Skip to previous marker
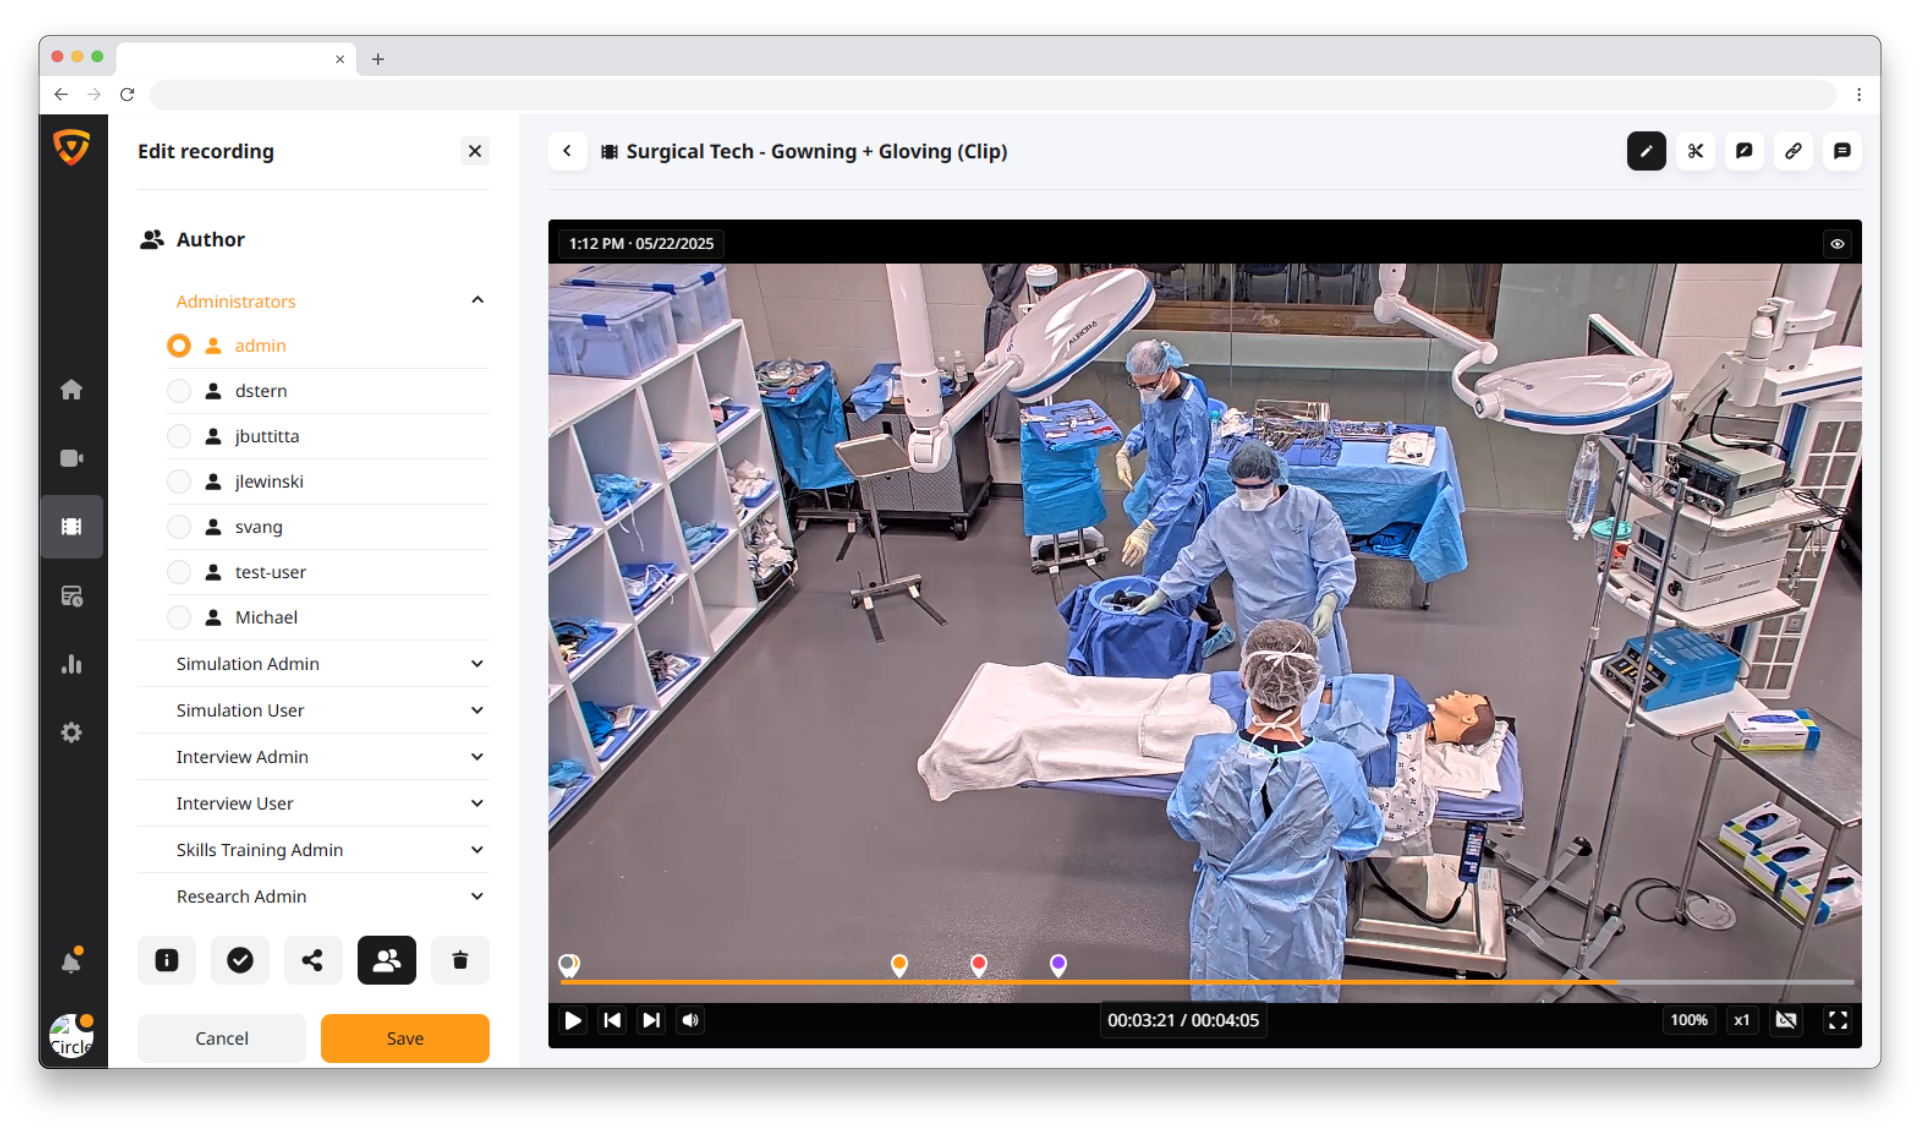This screenshot has width=1920, height=1144. [x=612, y=1020]
